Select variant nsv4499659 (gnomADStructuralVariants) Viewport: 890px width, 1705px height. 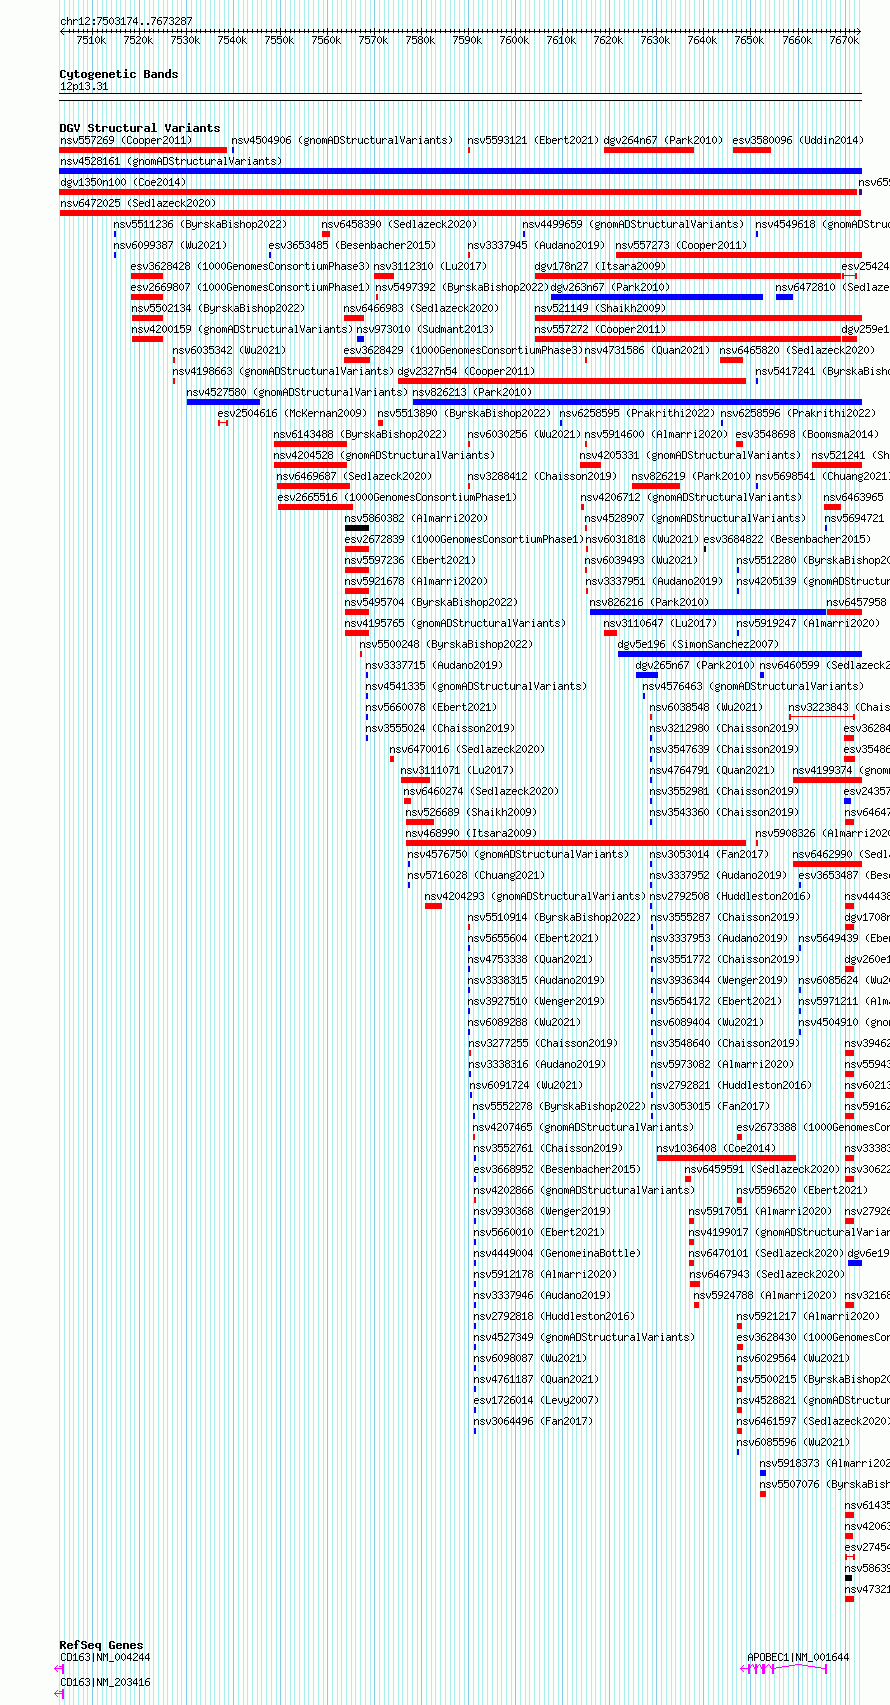(633, 224)
